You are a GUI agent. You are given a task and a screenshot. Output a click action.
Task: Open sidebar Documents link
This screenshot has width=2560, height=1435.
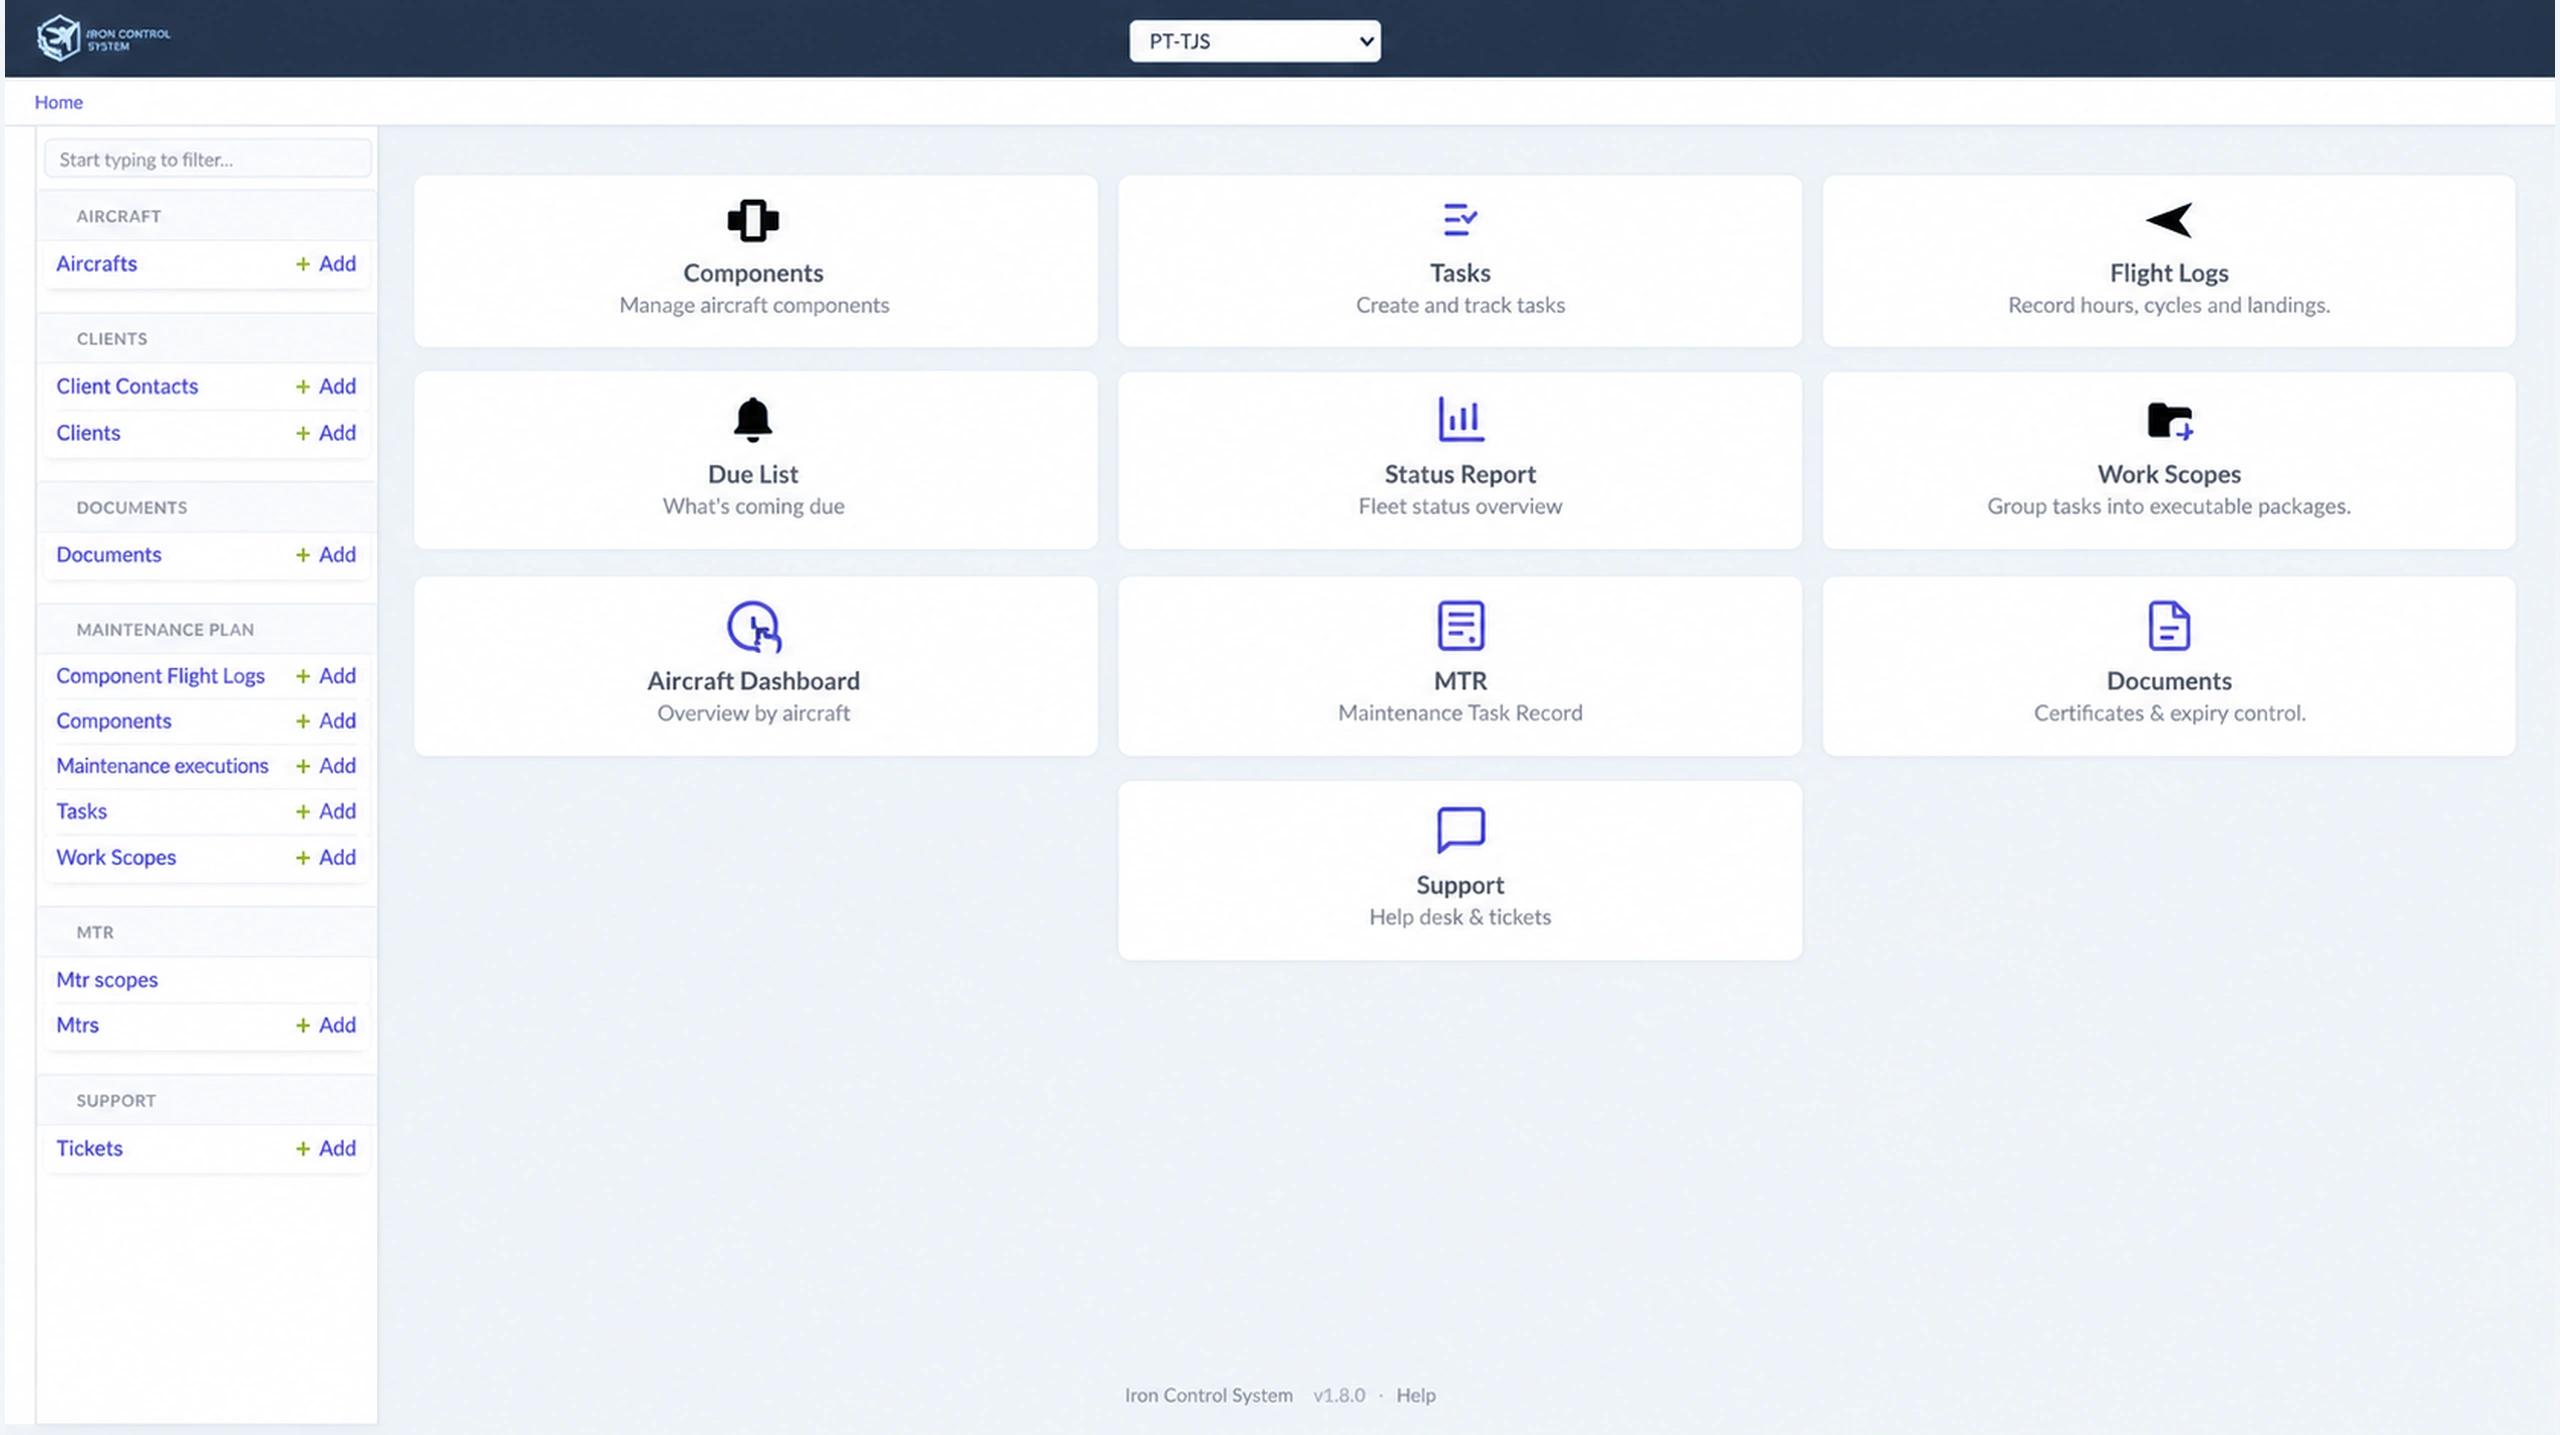(x=108, y=555)
